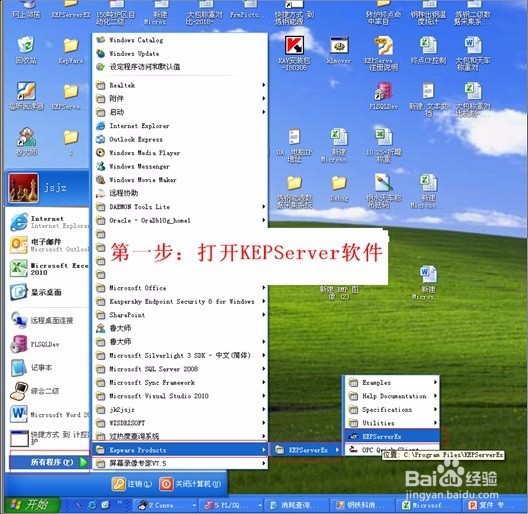Click the Internet Explorer quick launch icon
The width and height of the screenshot is (528, 514).
(91, 505)
